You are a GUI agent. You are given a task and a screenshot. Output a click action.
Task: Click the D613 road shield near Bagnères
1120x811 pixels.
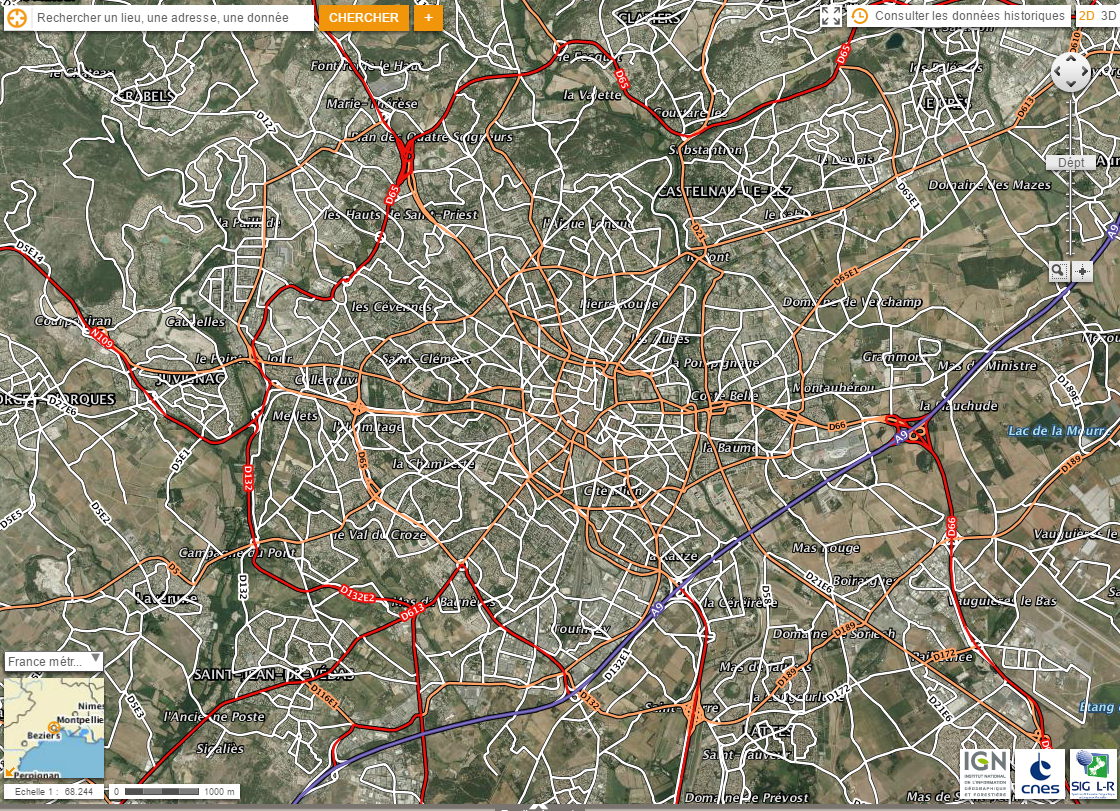(x=412, y=612)
